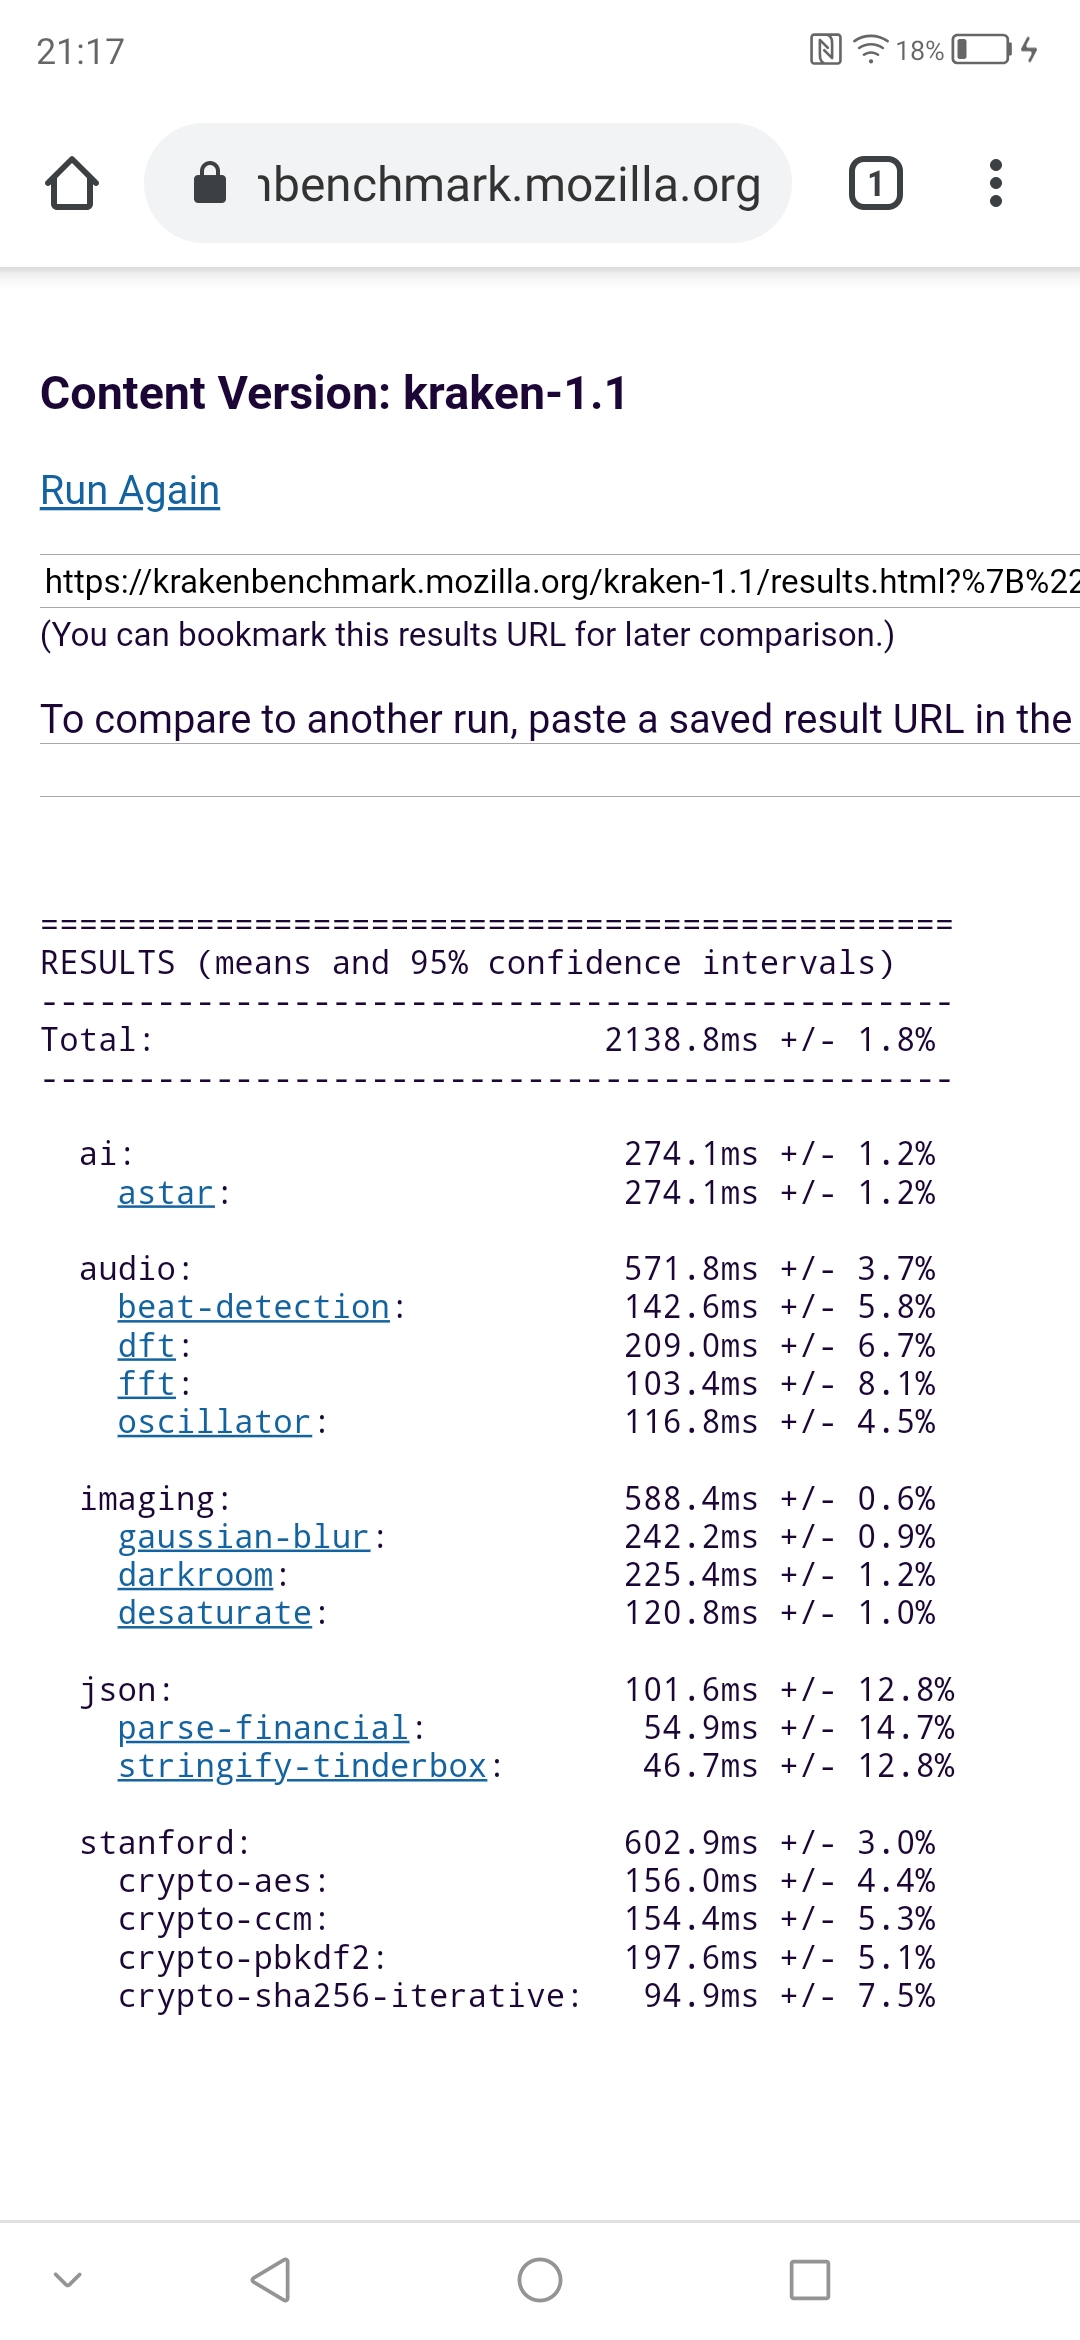Click the stringify-tinderbox test link

pyautogui.click(x=302, y=1766)
